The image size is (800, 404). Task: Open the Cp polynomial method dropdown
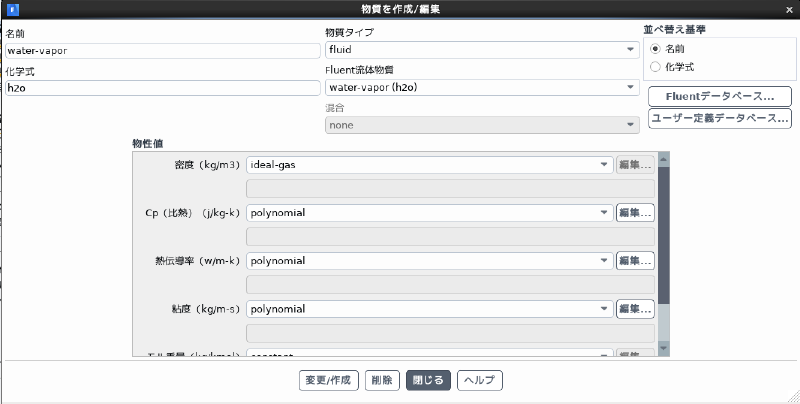pos(429,213)
